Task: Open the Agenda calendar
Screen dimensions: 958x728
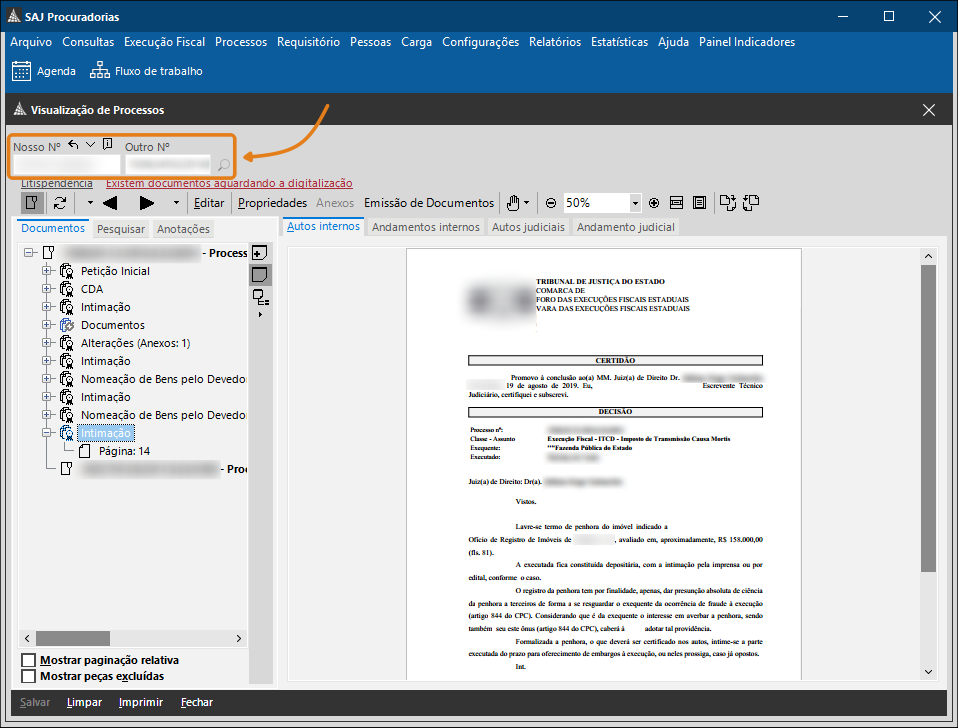Action: pyautogui.click(x=44, y=71)
